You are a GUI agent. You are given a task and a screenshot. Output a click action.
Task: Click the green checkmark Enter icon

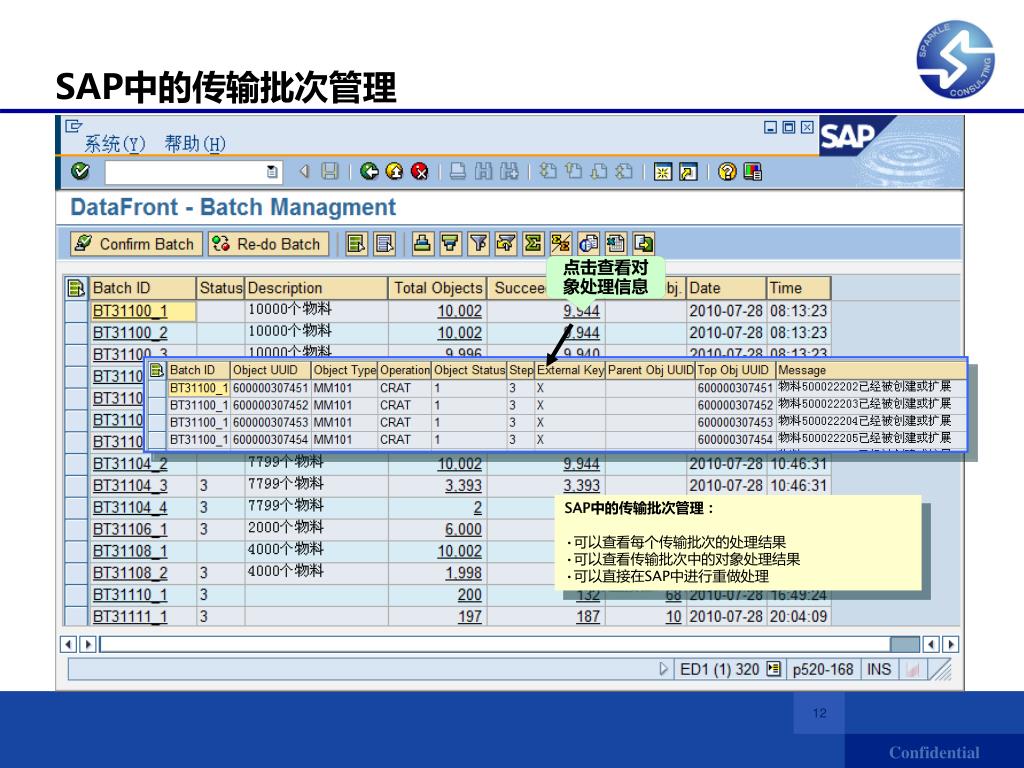(x=80, y=172)
